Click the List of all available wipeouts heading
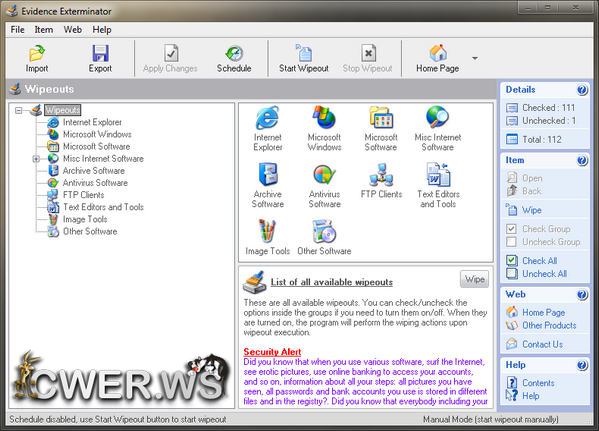Image resolution: width=599 pixels, height=431 pixels. pyautogui.click(x=332, y=282)
